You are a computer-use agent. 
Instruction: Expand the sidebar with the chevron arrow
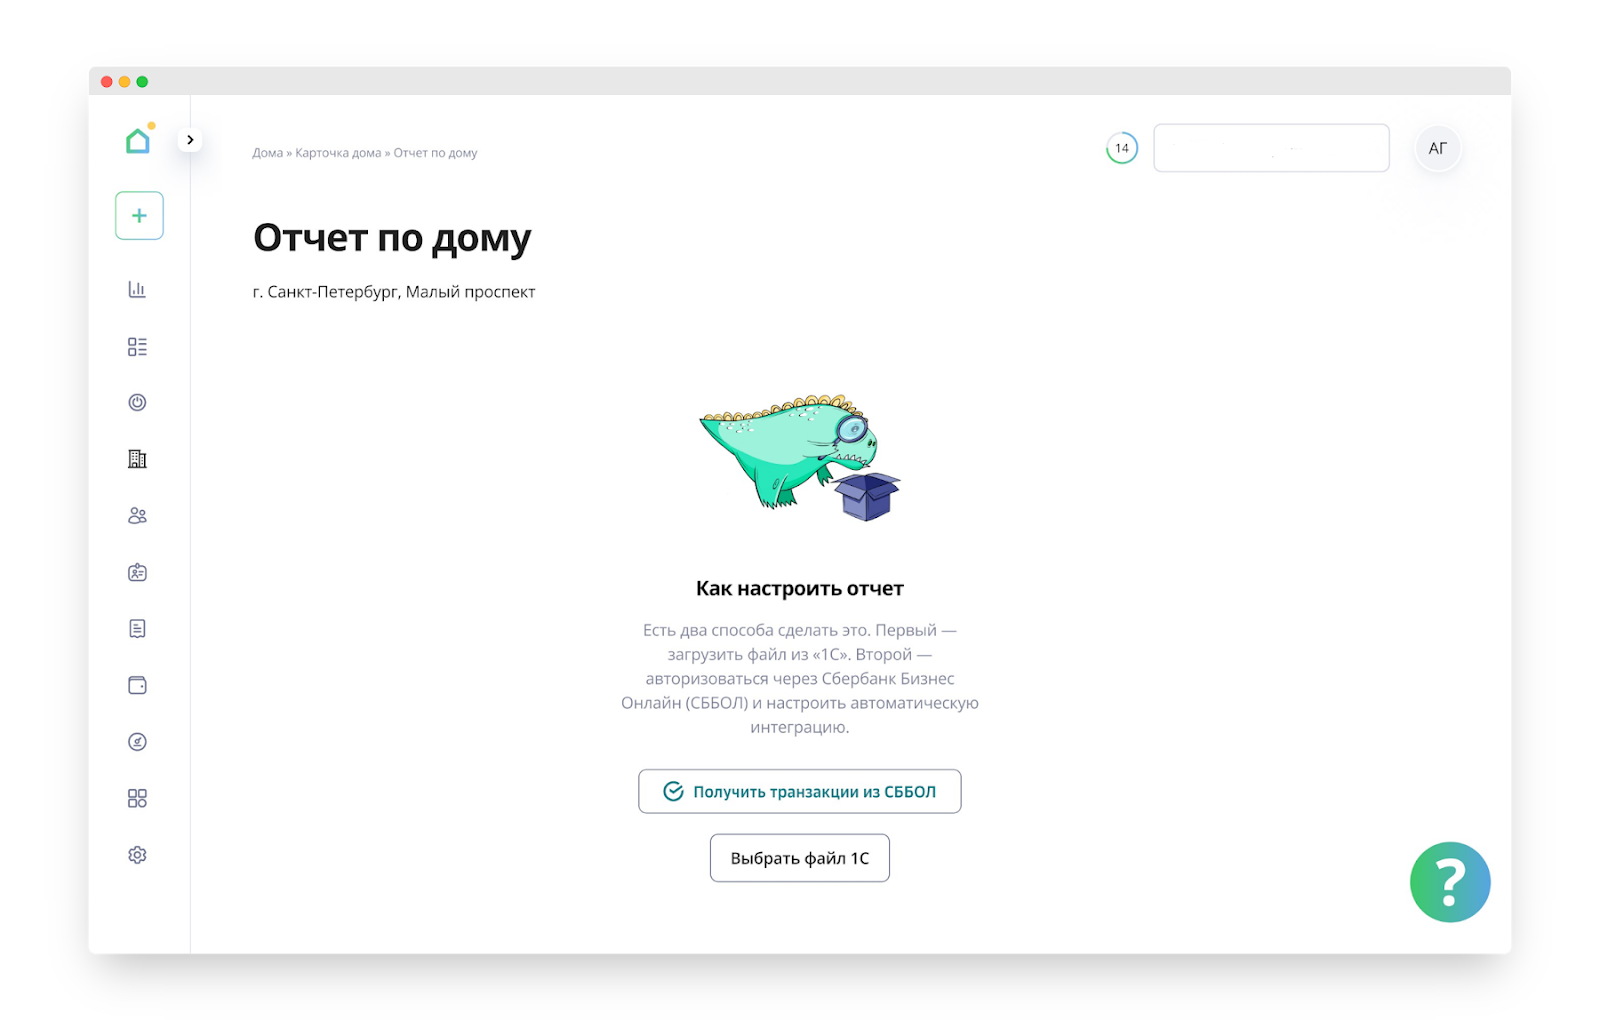(190, 140)
